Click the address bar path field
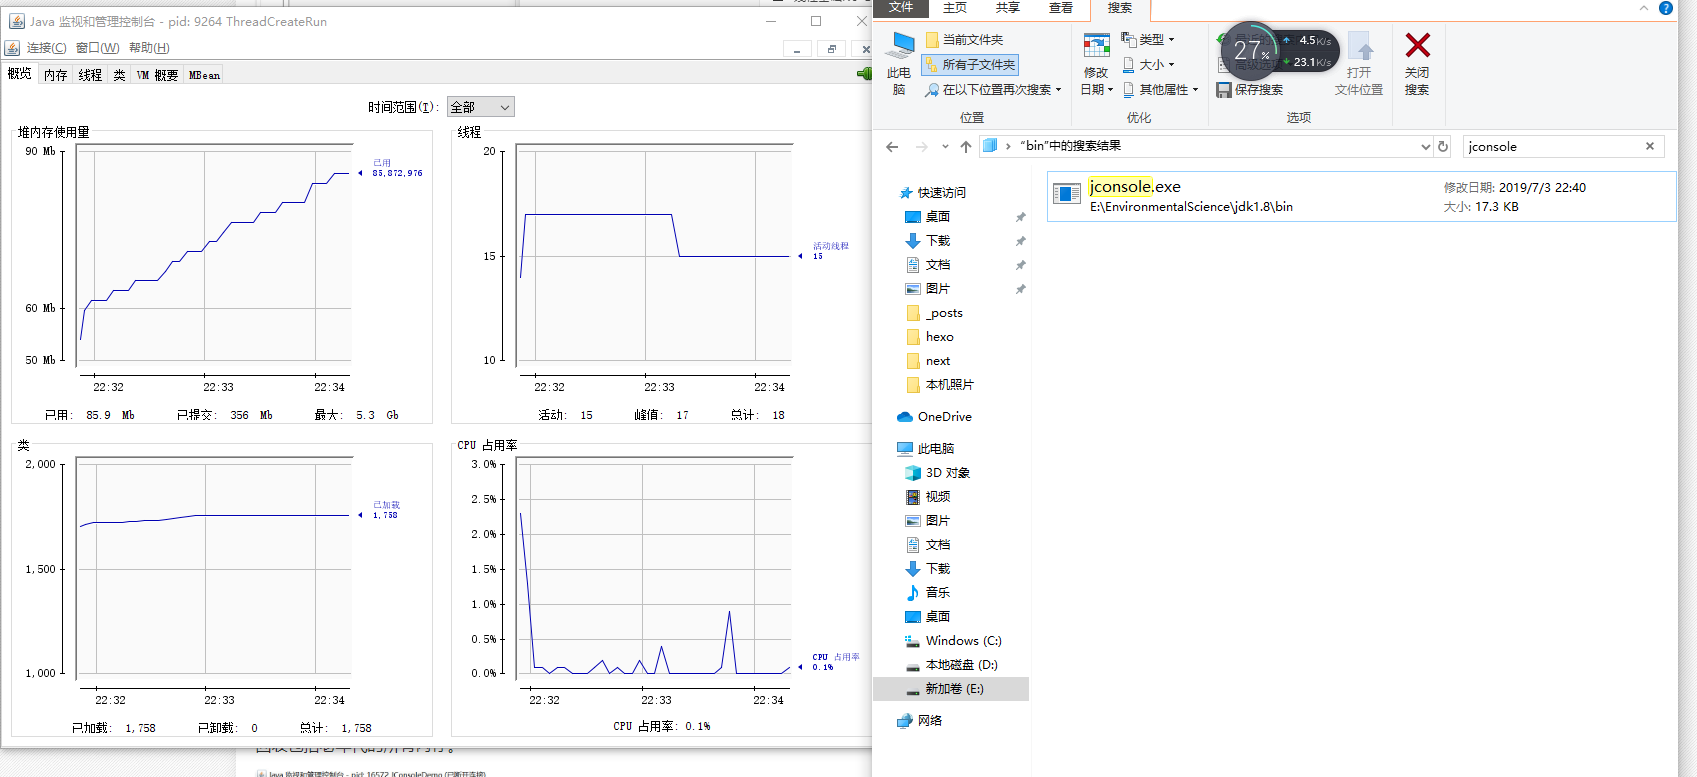Image resolution: width=1697 pixels, height=777 pixels. click(x=1205, y=146)
